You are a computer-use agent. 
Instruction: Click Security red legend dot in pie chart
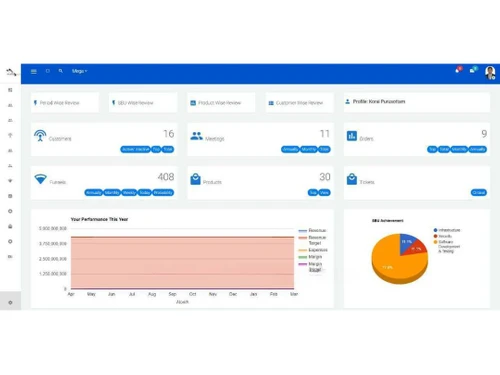point(435,236)
